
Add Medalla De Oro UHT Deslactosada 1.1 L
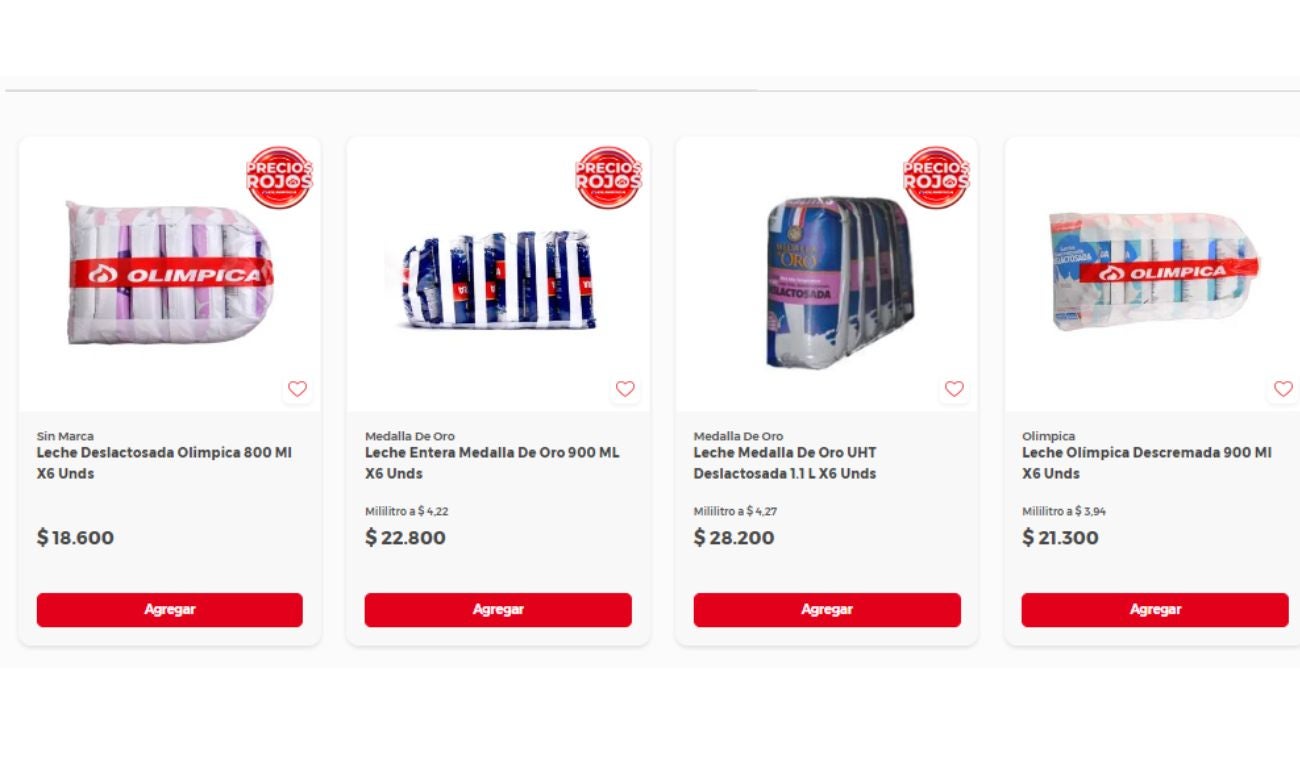tap(827, 610)
